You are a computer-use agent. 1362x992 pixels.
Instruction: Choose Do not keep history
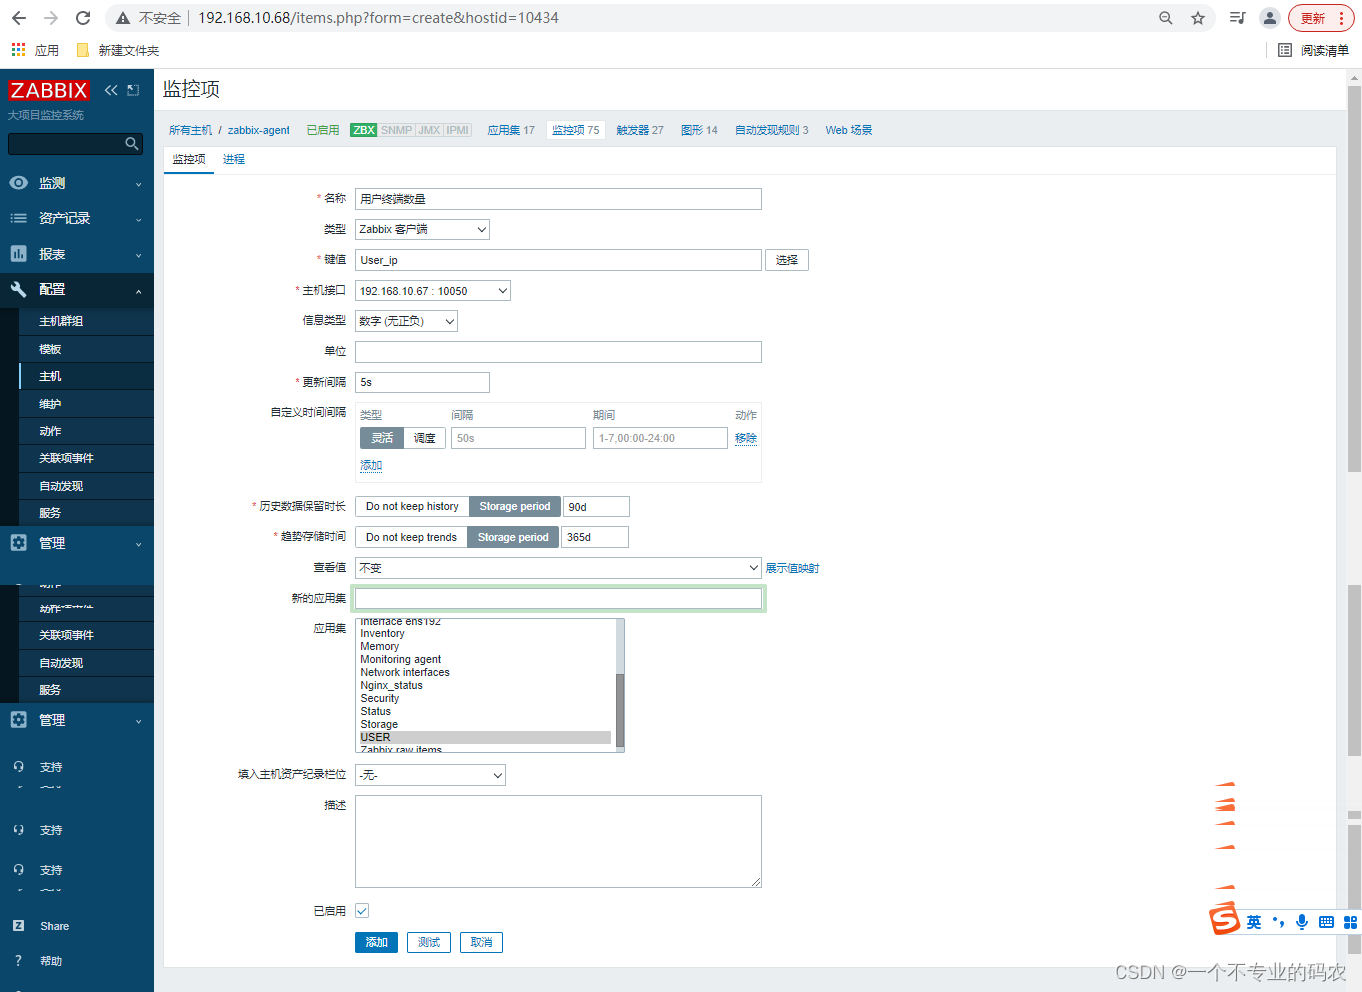412,506
